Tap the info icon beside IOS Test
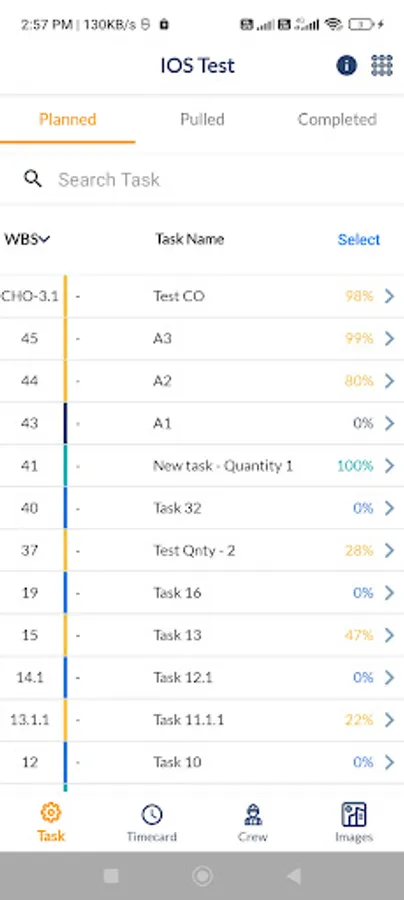 point(346,65)
